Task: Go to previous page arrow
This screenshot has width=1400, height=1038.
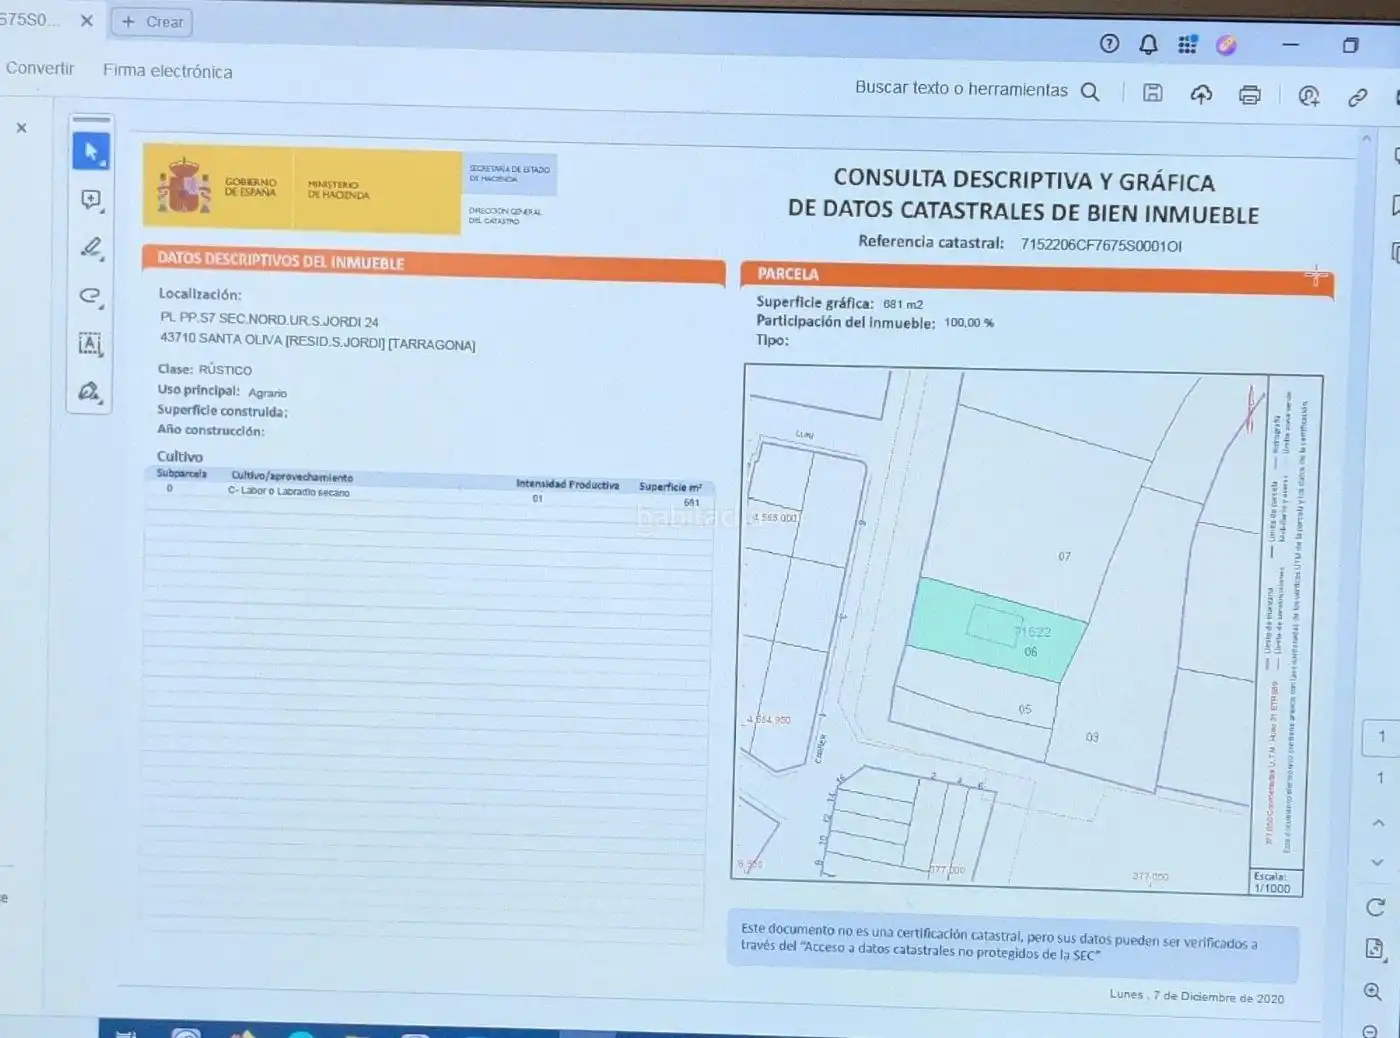Action: point(1378,823)
